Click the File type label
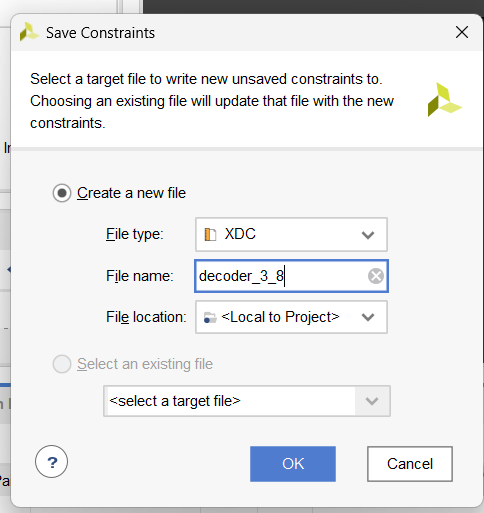 [x=135, y=234]
